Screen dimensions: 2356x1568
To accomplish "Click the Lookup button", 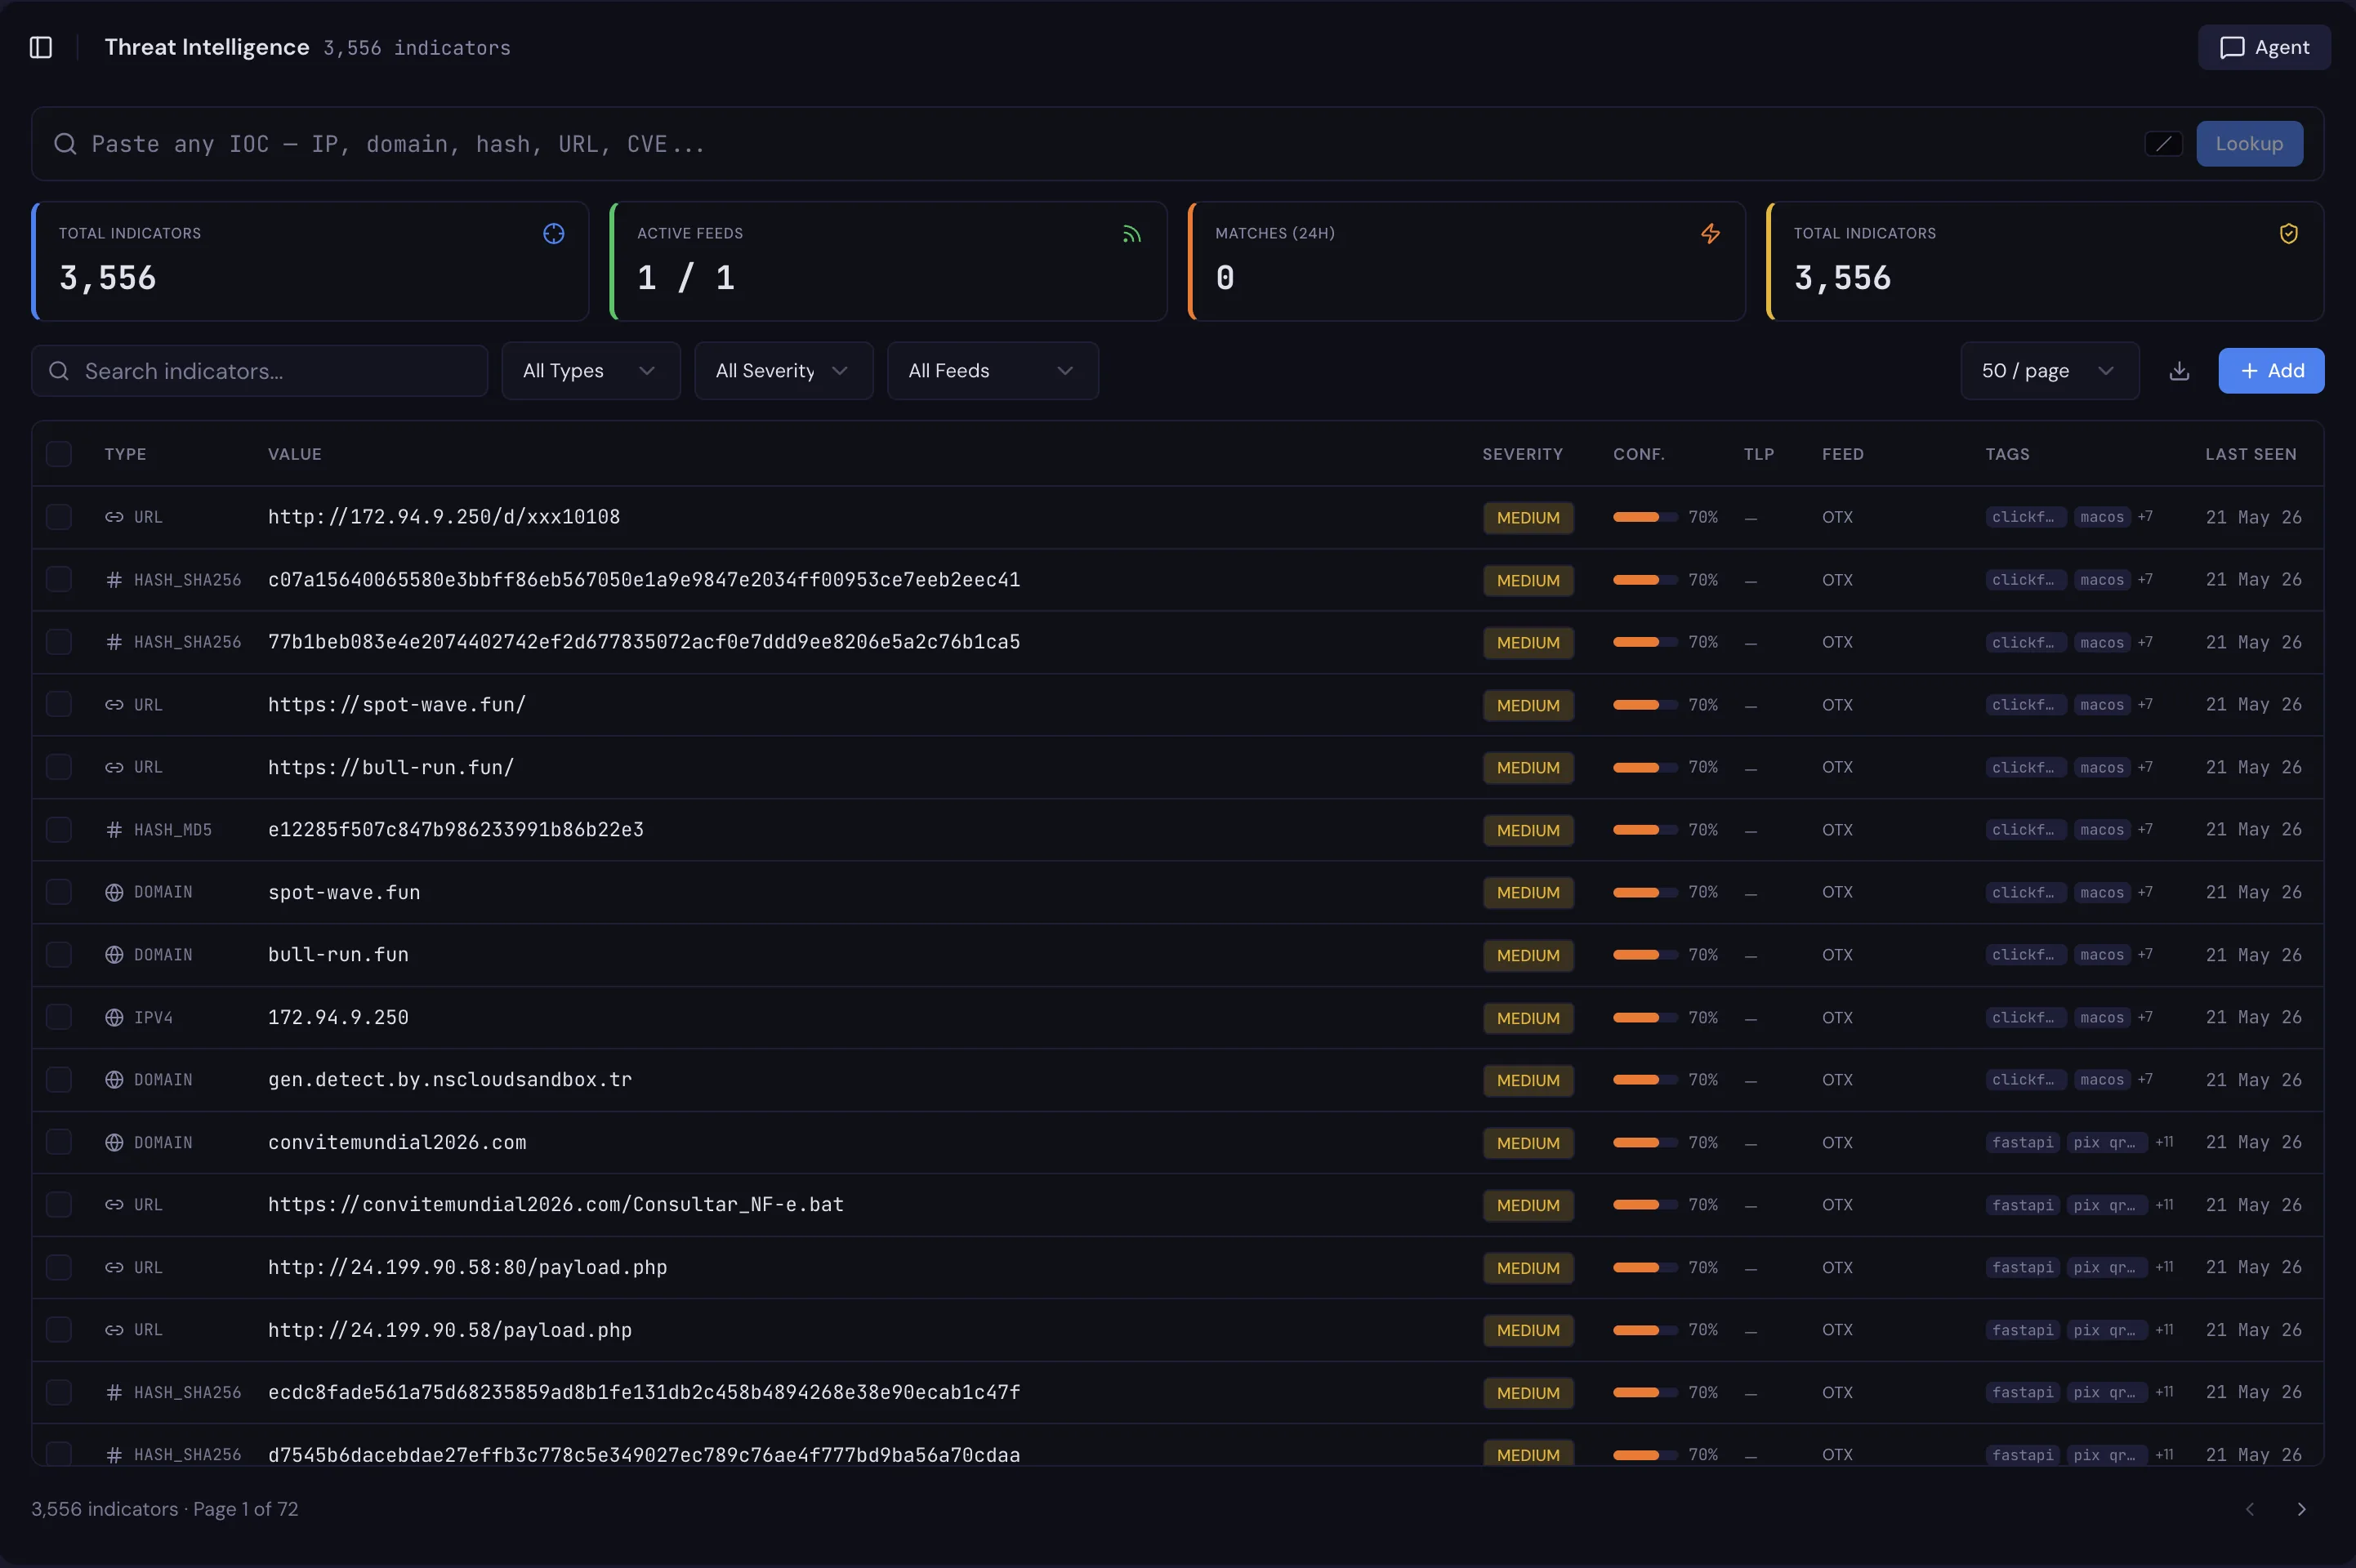I will point(2249,144).
